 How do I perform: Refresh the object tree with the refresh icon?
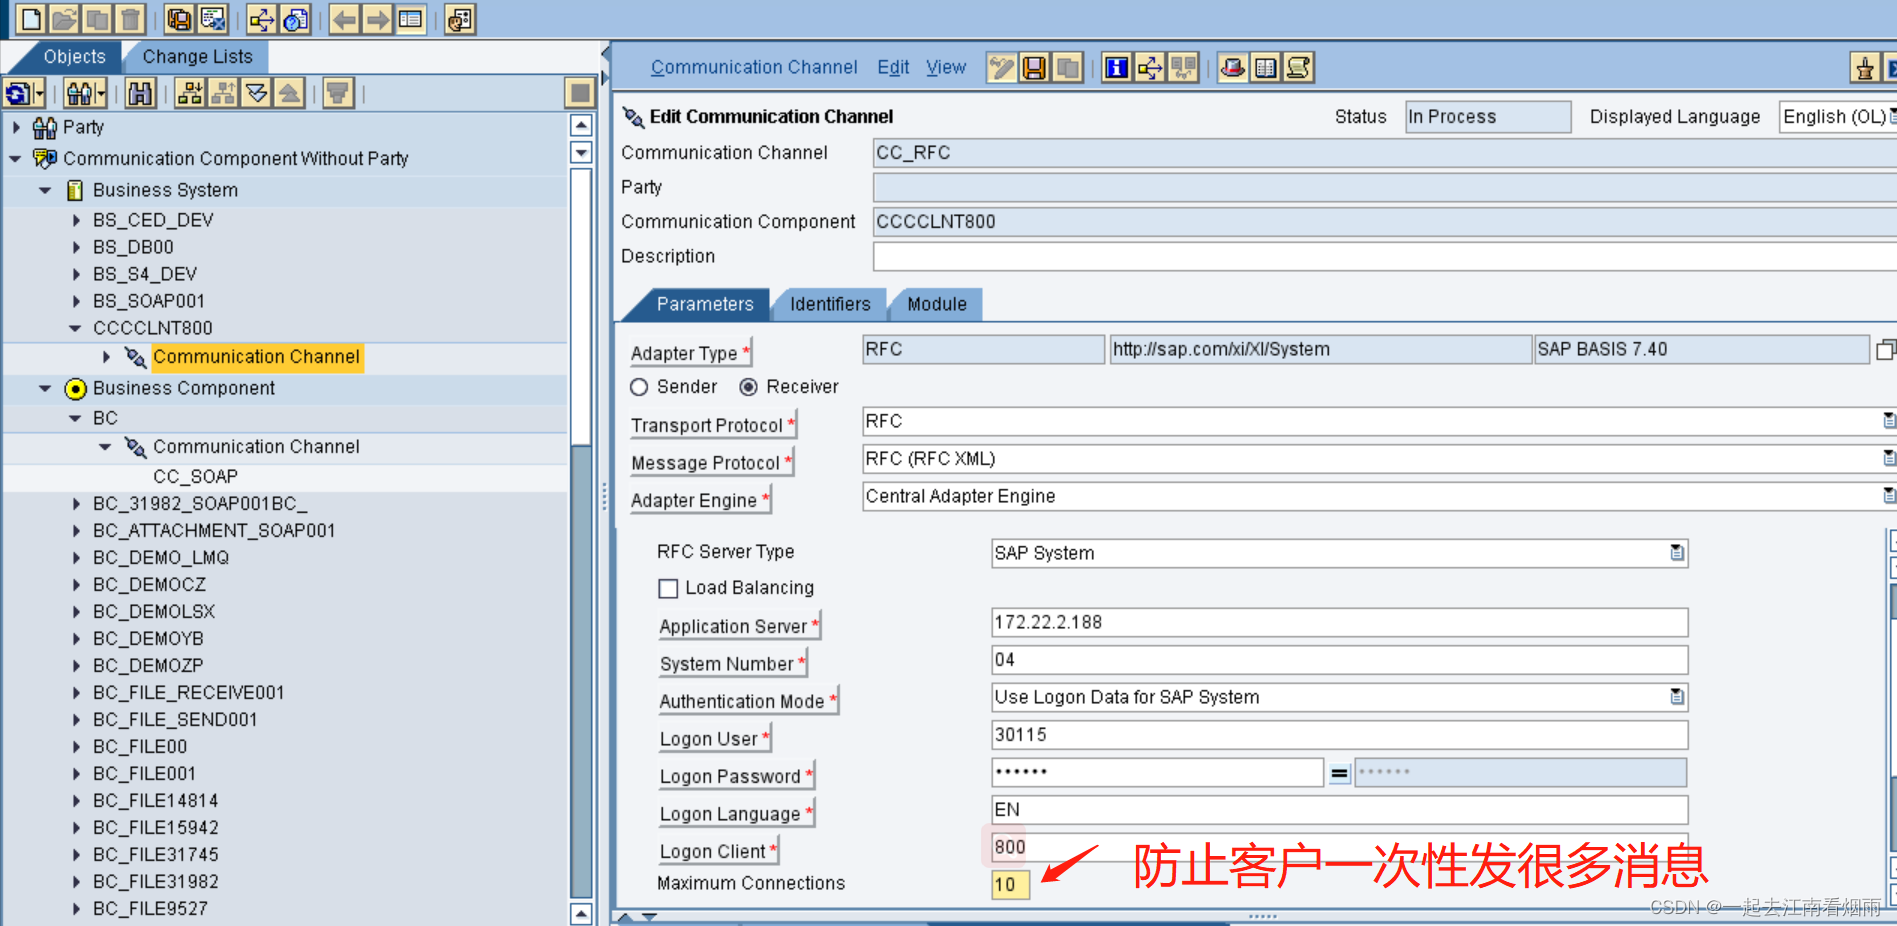click(20, 92)
